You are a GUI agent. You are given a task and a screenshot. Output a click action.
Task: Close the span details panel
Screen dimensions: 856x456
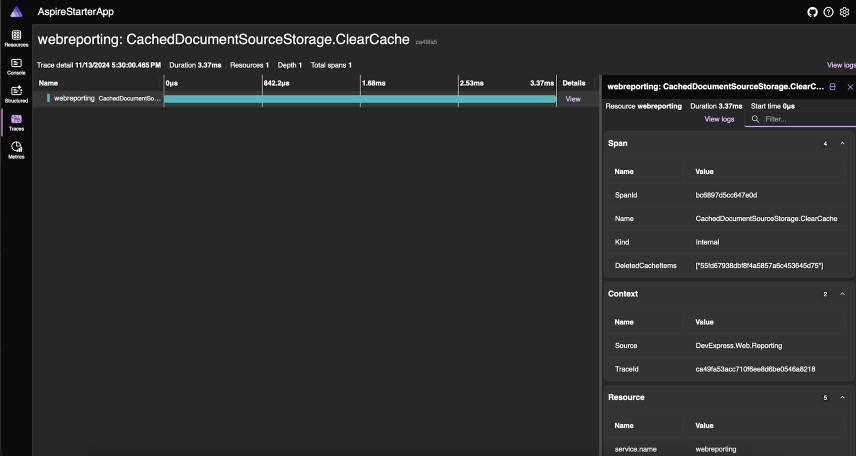coord(849,87)
